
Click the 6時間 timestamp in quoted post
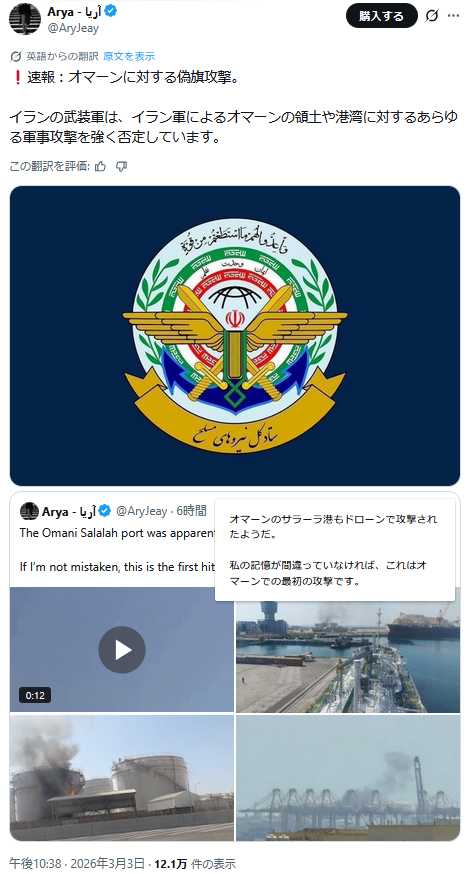[x=191, y=511]
